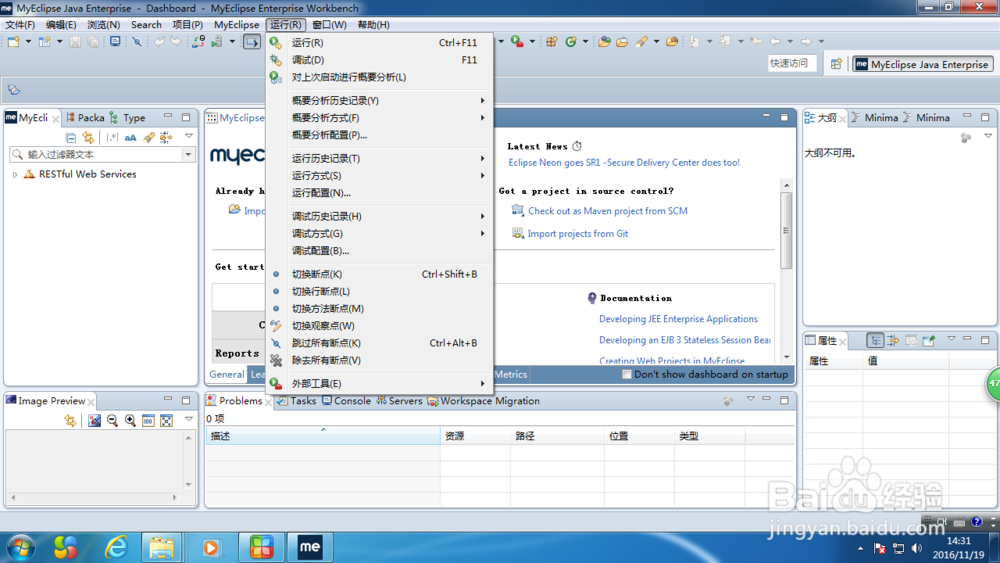Click the Deploy server icon in toolbar
1000x563 pixels.
pyautogui.click(x=198, y=42)
